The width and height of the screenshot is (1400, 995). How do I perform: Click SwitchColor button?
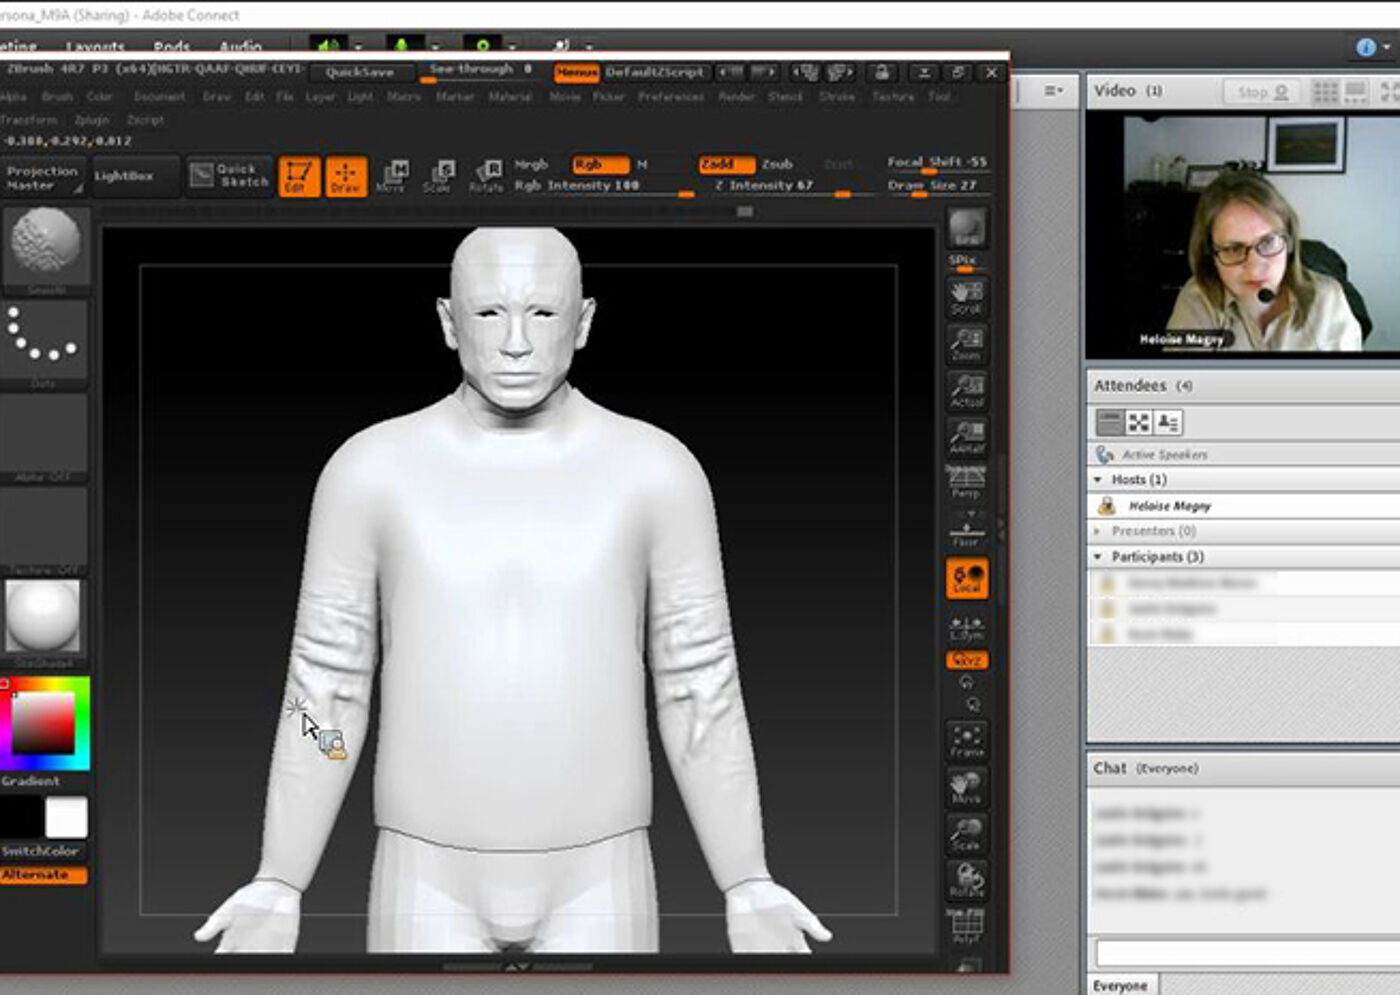point(40,851)
